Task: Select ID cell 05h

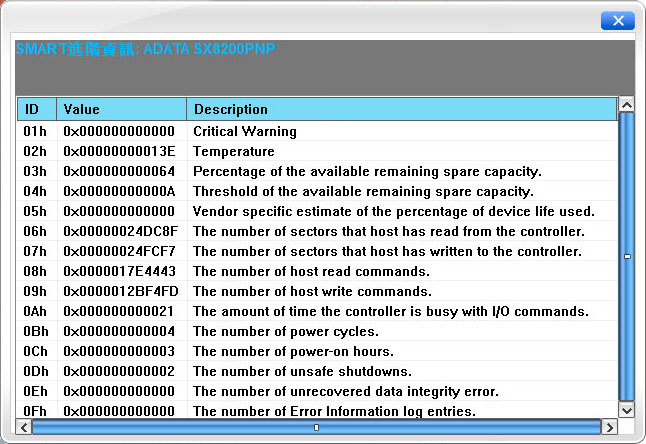Action: (x=35, y=211)
